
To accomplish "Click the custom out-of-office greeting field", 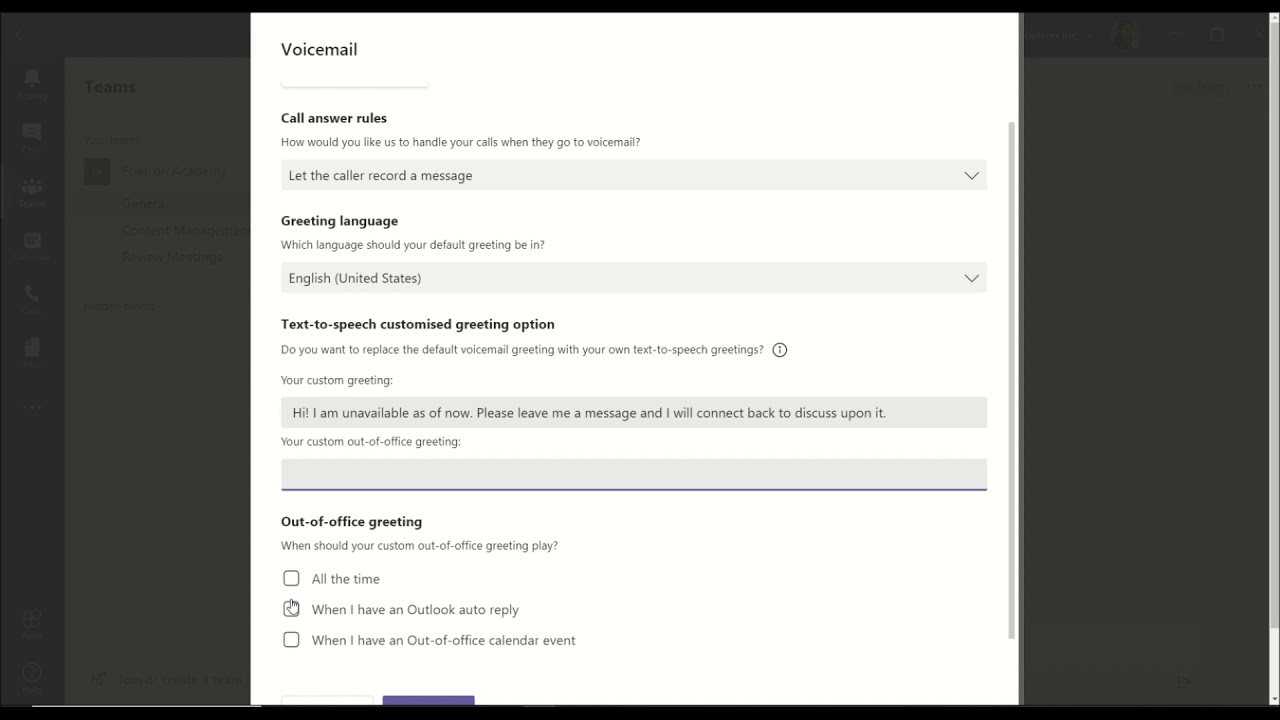I will 633,474.
